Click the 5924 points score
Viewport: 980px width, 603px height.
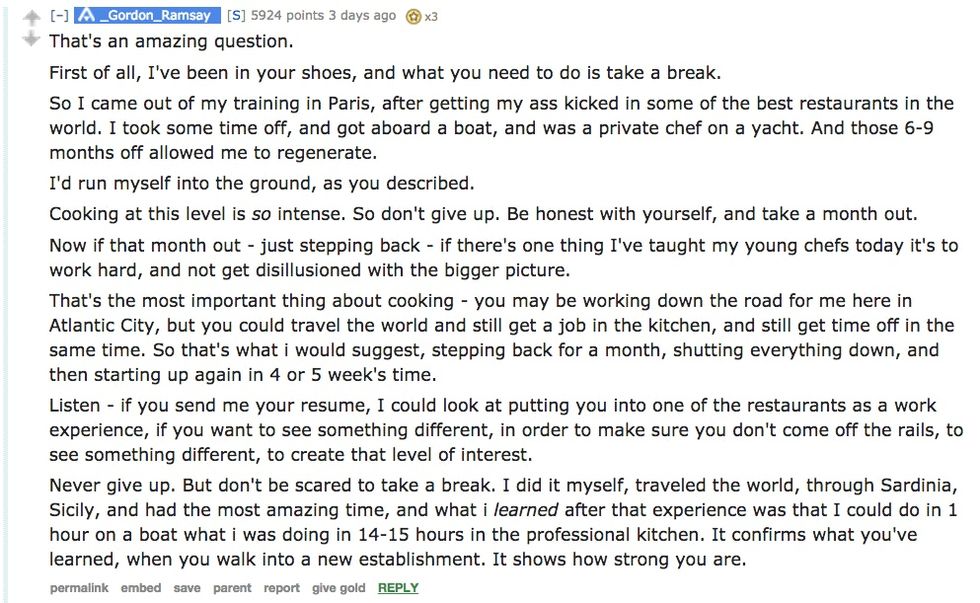[283, 16]
